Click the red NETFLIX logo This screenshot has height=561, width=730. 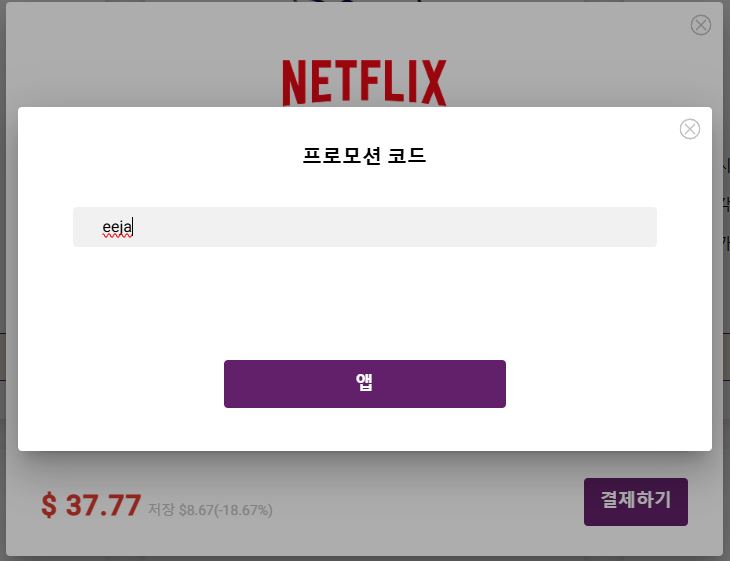click(x=364, y=82)
